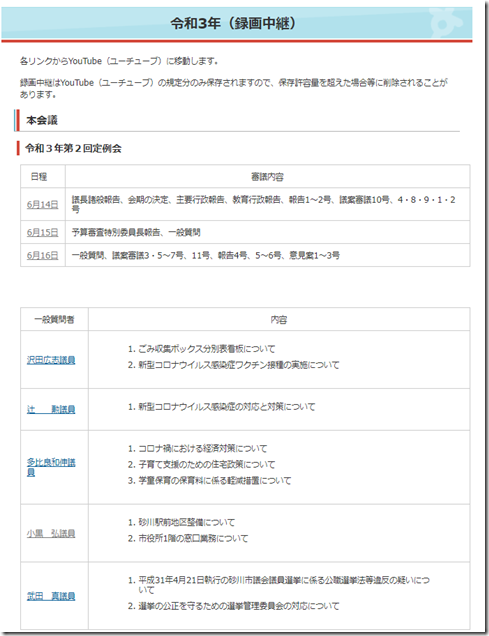Open 多比良和伸議員 video link

51,467
